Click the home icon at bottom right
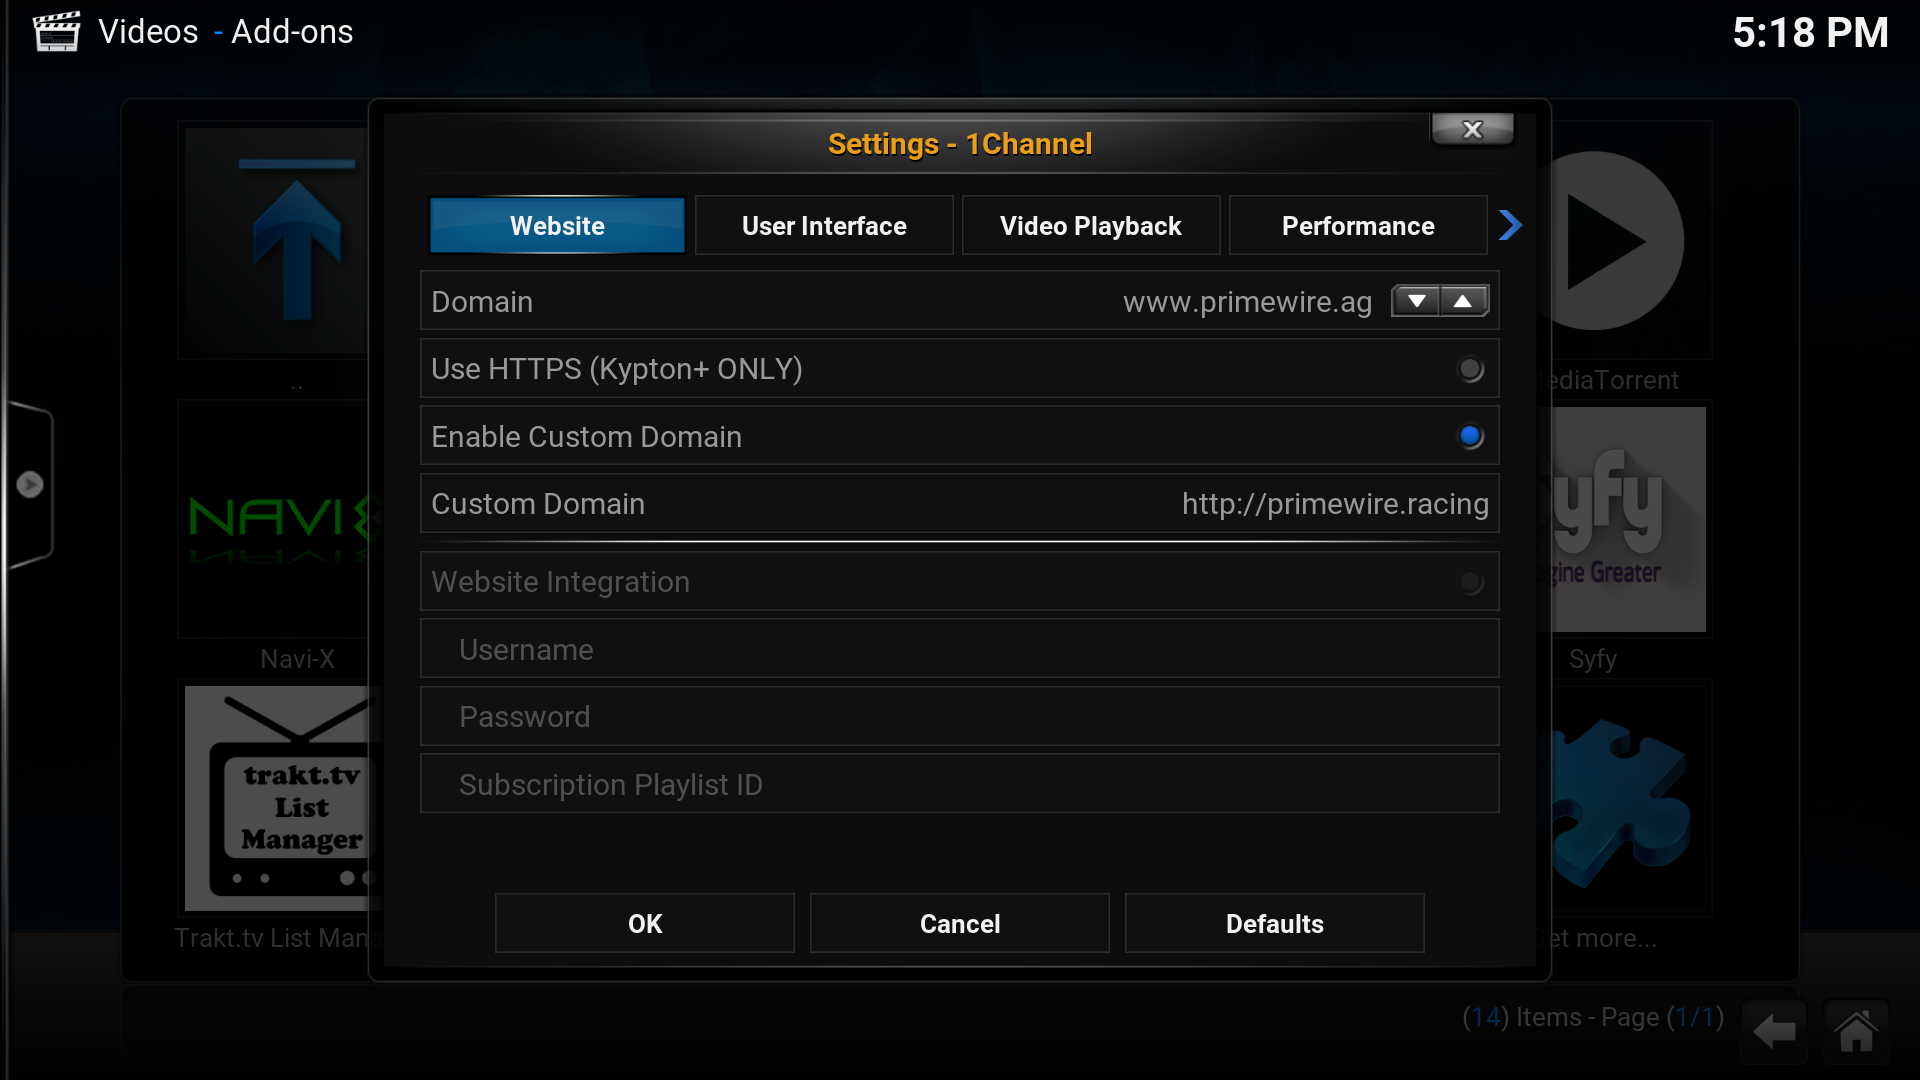Screen dimensions: 1920x1080 click(x=1856, y=1031)
